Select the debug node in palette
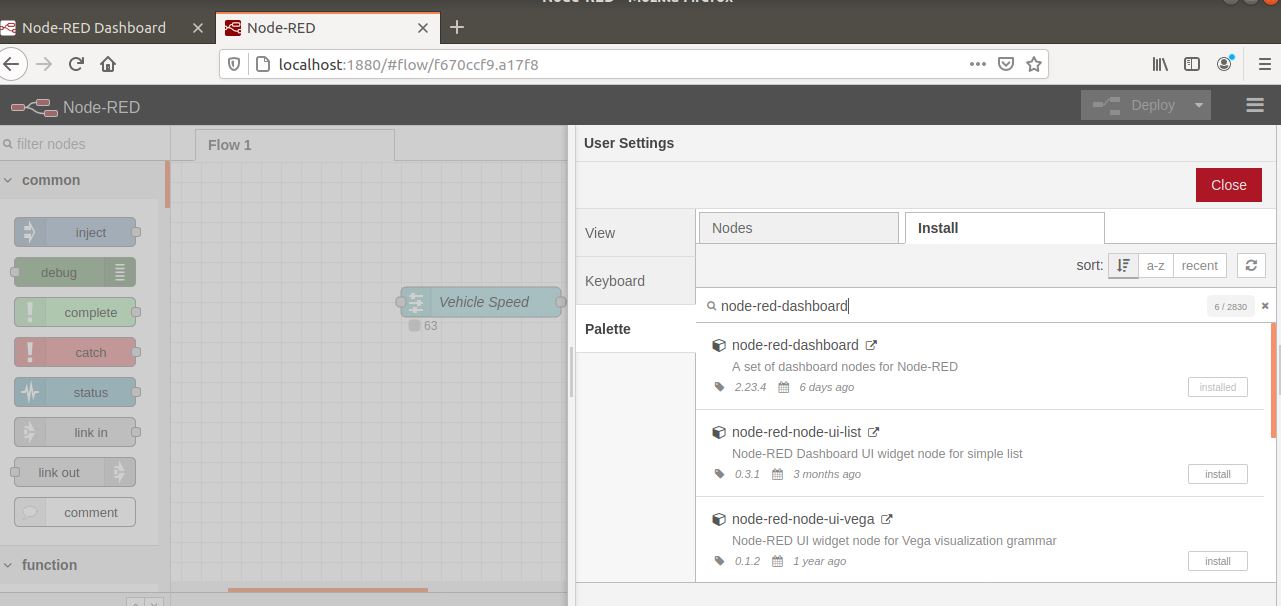 pyautogui.click(x=75, y=272)
